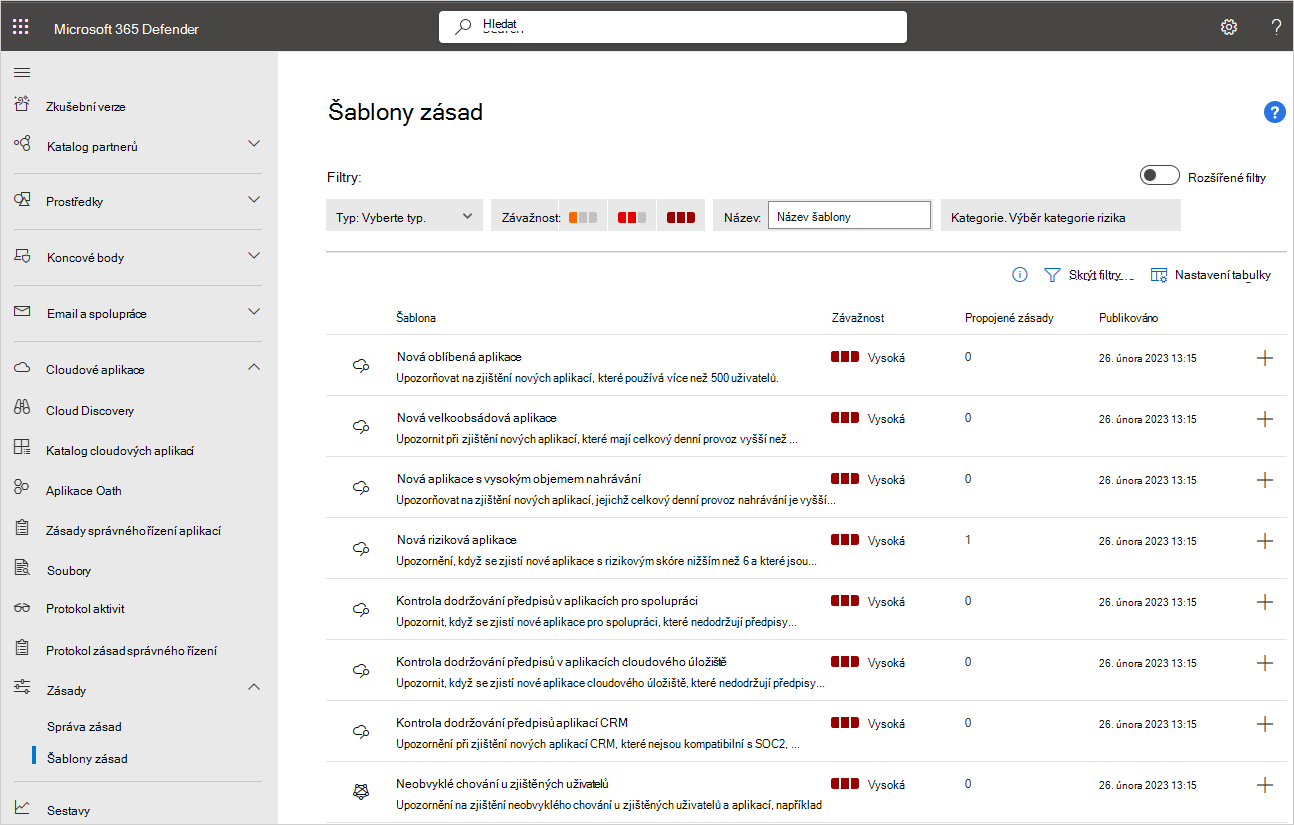Open Nová oblíbená aplikace template
The image size is (1294, 825).
coord(459,356)
